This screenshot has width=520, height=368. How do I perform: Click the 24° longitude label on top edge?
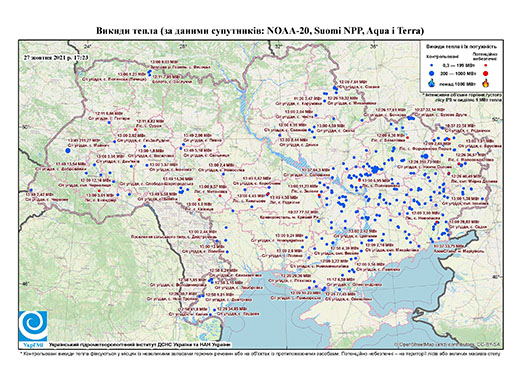pyautogui.click(x=88, y=46)
